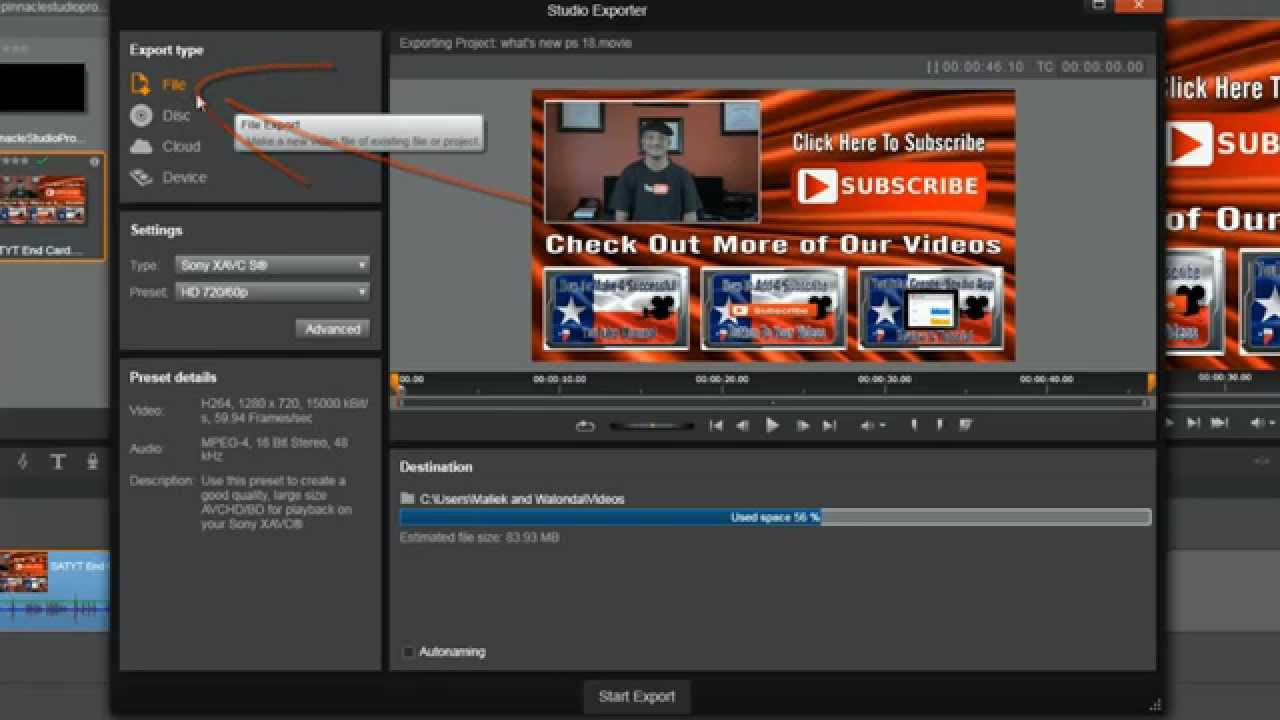Click the microphone voice-over icon in background toolbar
The image size is (1280, 720).
coord(92,462)
